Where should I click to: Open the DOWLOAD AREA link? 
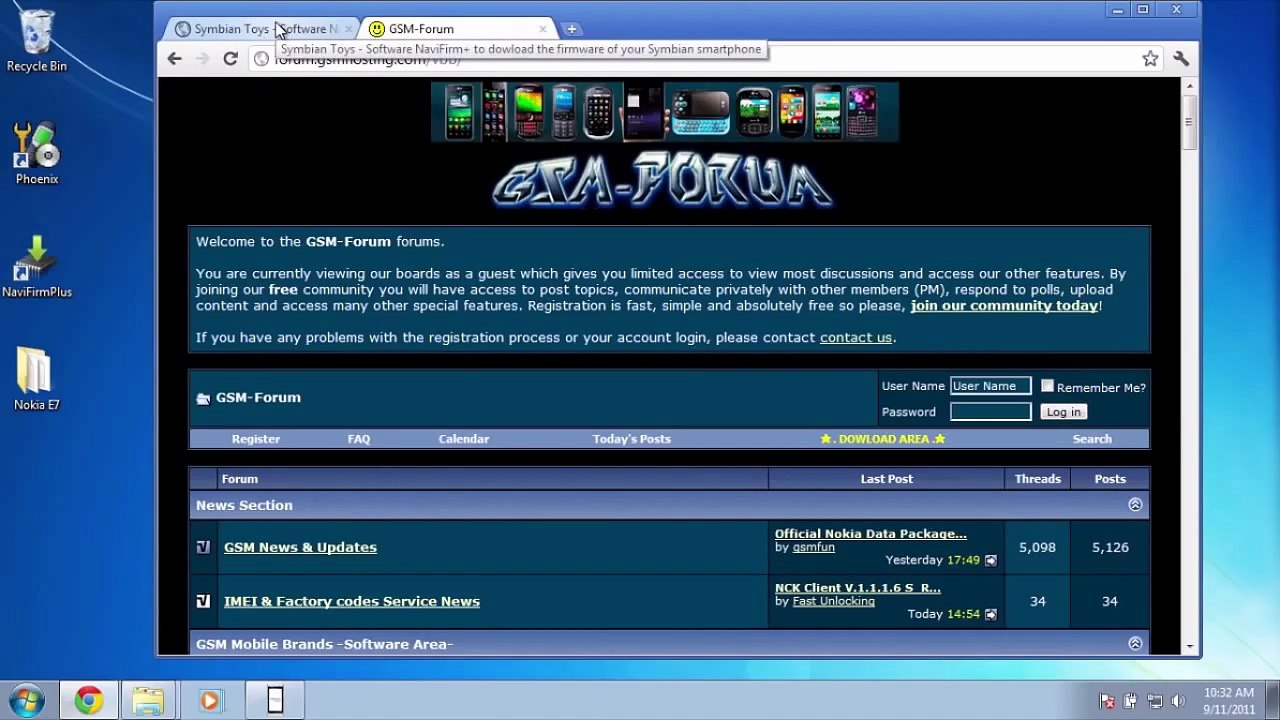click(x=883, y=439)
